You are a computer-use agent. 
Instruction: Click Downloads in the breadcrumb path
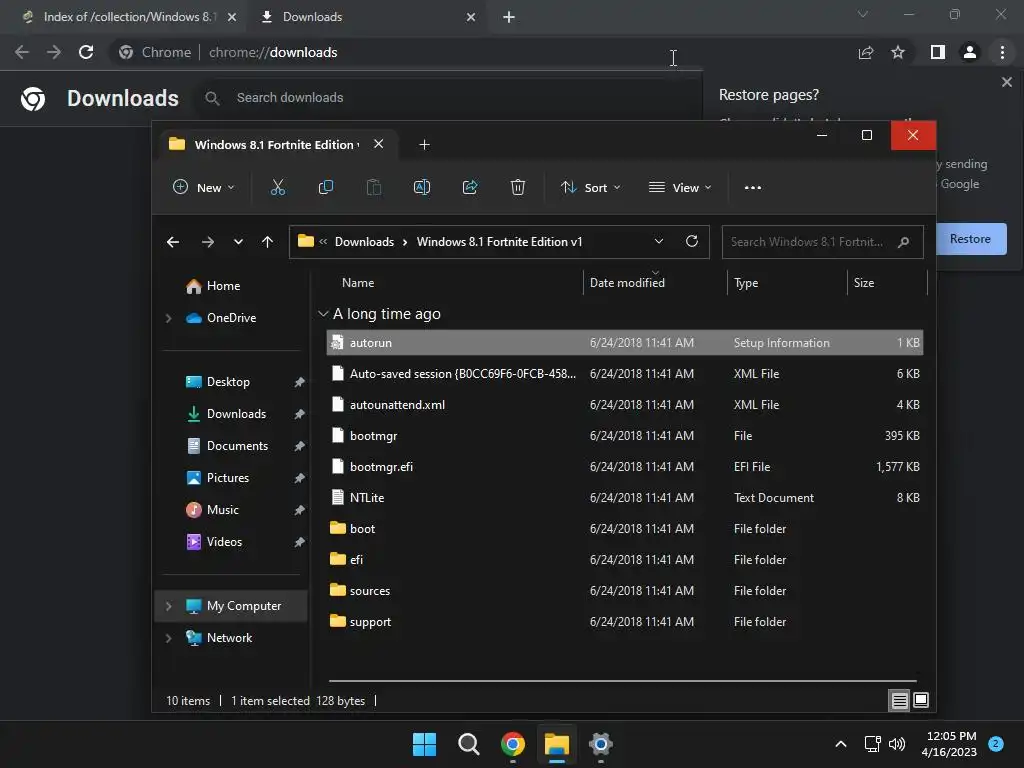pos(364,242)
